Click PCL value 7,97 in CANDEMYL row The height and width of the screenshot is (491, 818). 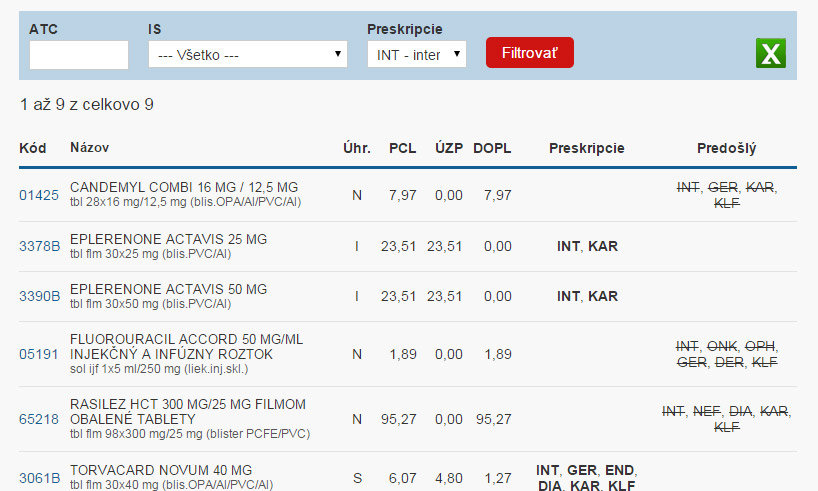(x=403, y=195)
